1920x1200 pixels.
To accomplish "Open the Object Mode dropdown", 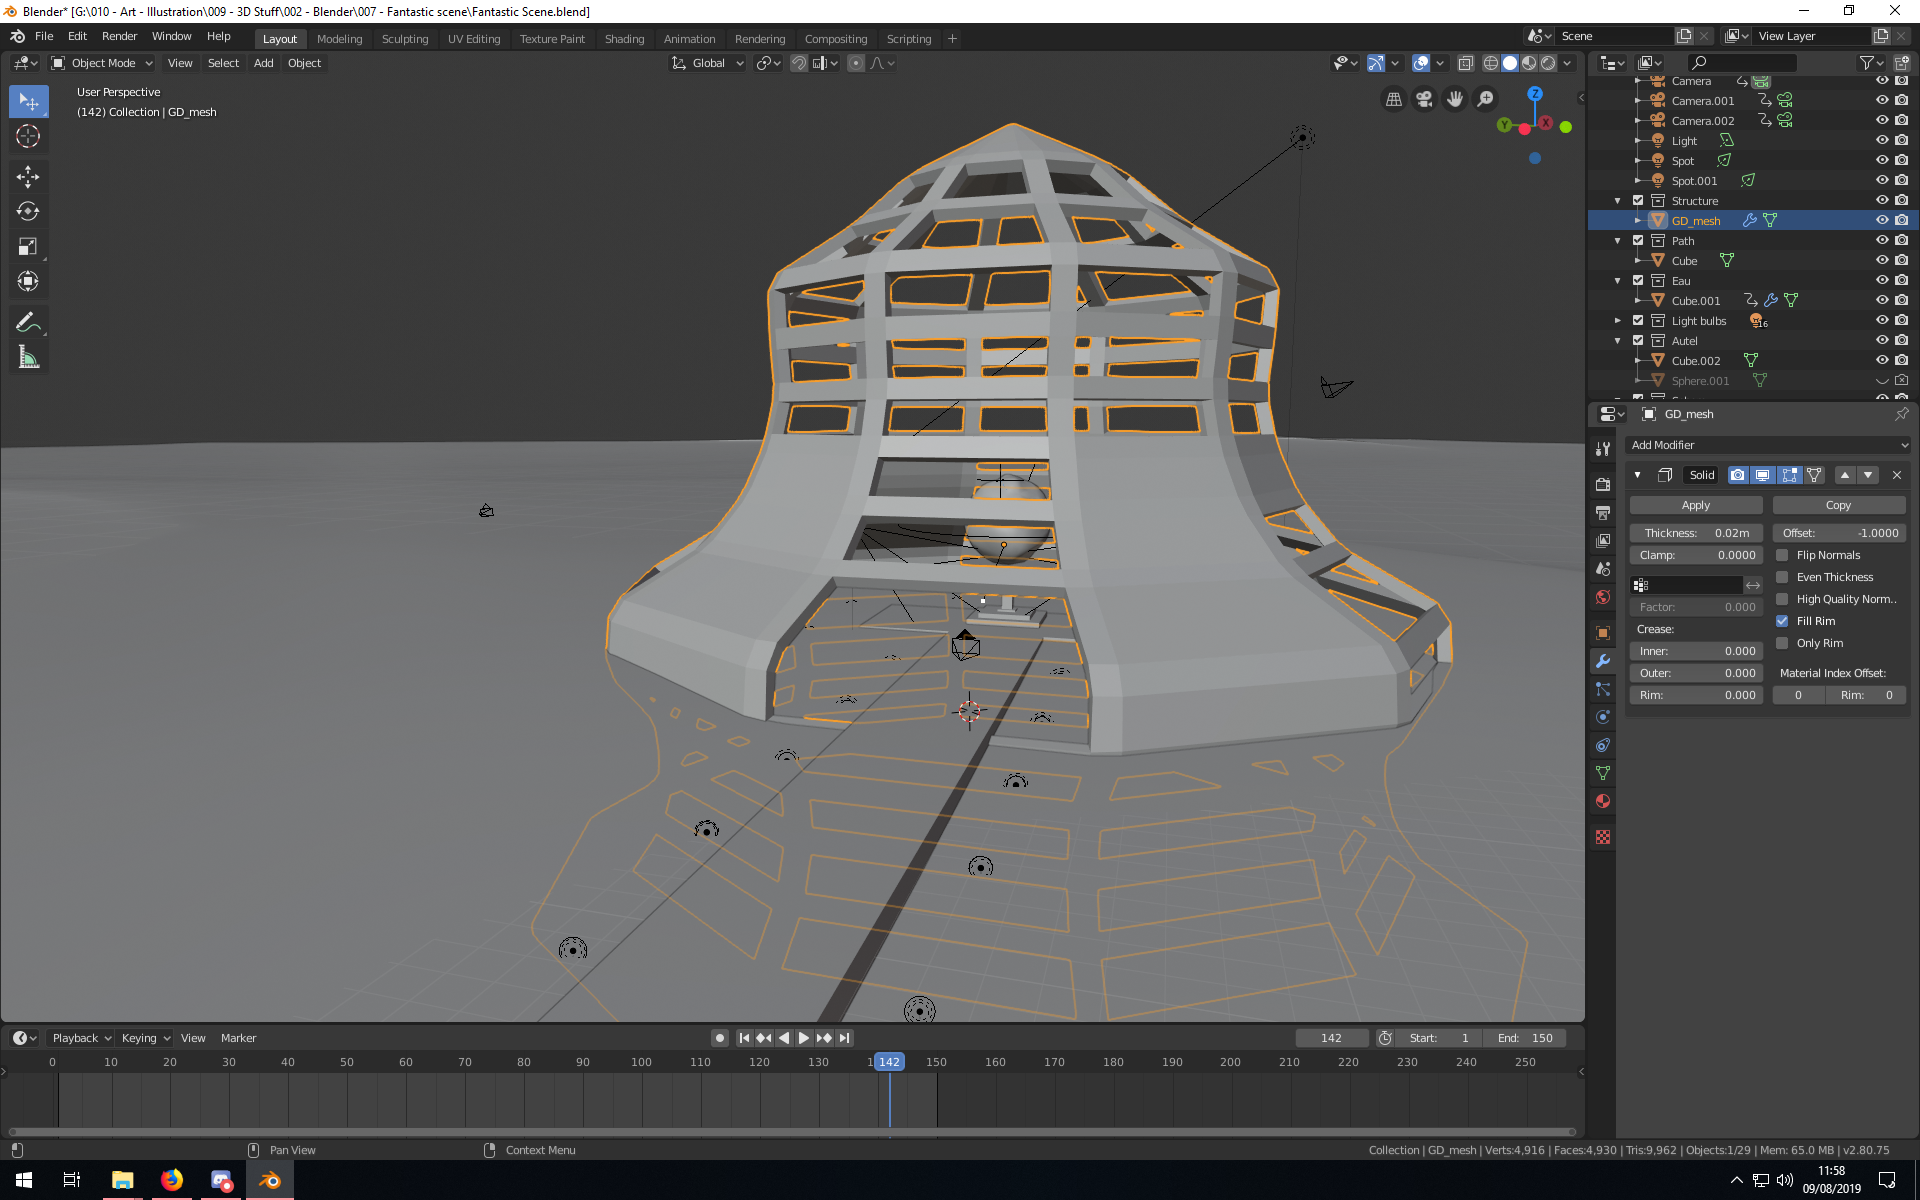I will pos(102,63).
